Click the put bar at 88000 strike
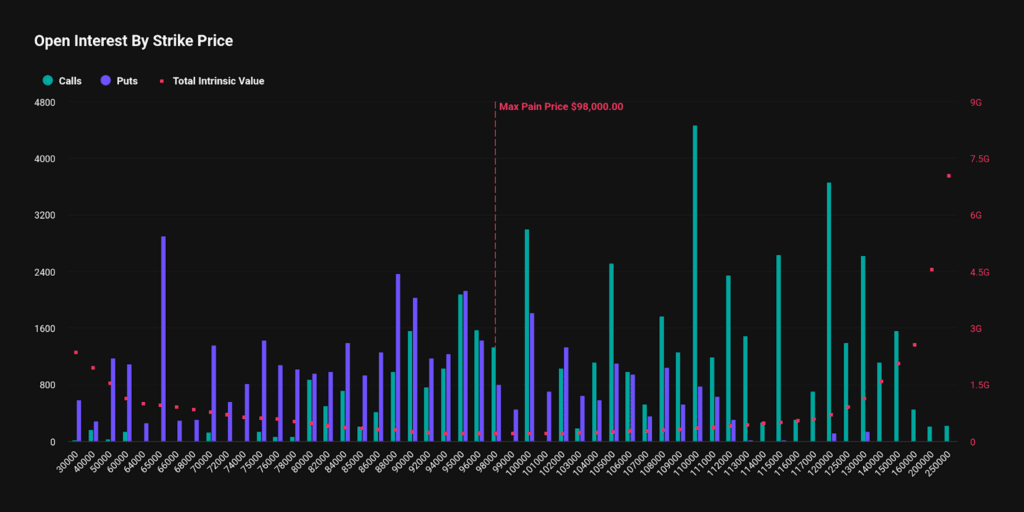 coord(398,358)
